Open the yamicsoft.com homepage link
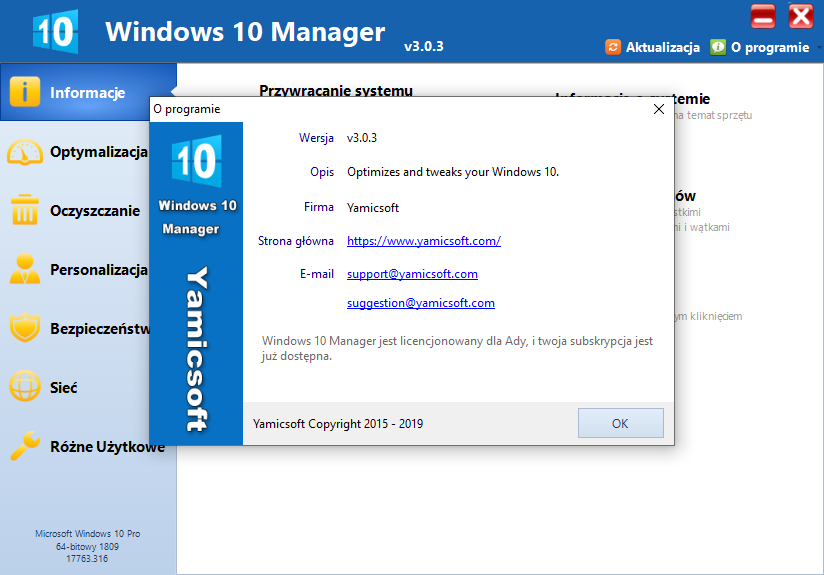Image resolution: width=824 pixels, height=575 pixels. [424, 241]
